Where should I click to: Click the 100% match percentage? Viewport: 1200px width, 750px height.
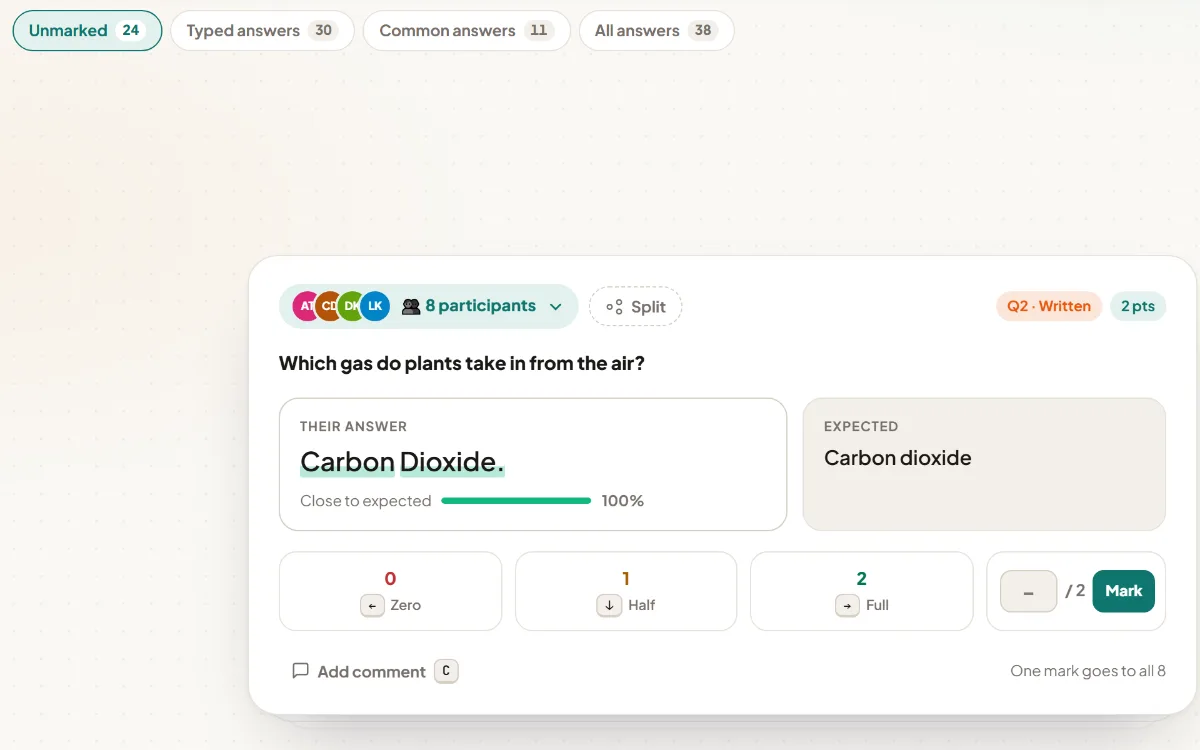[x=623, y=501]
